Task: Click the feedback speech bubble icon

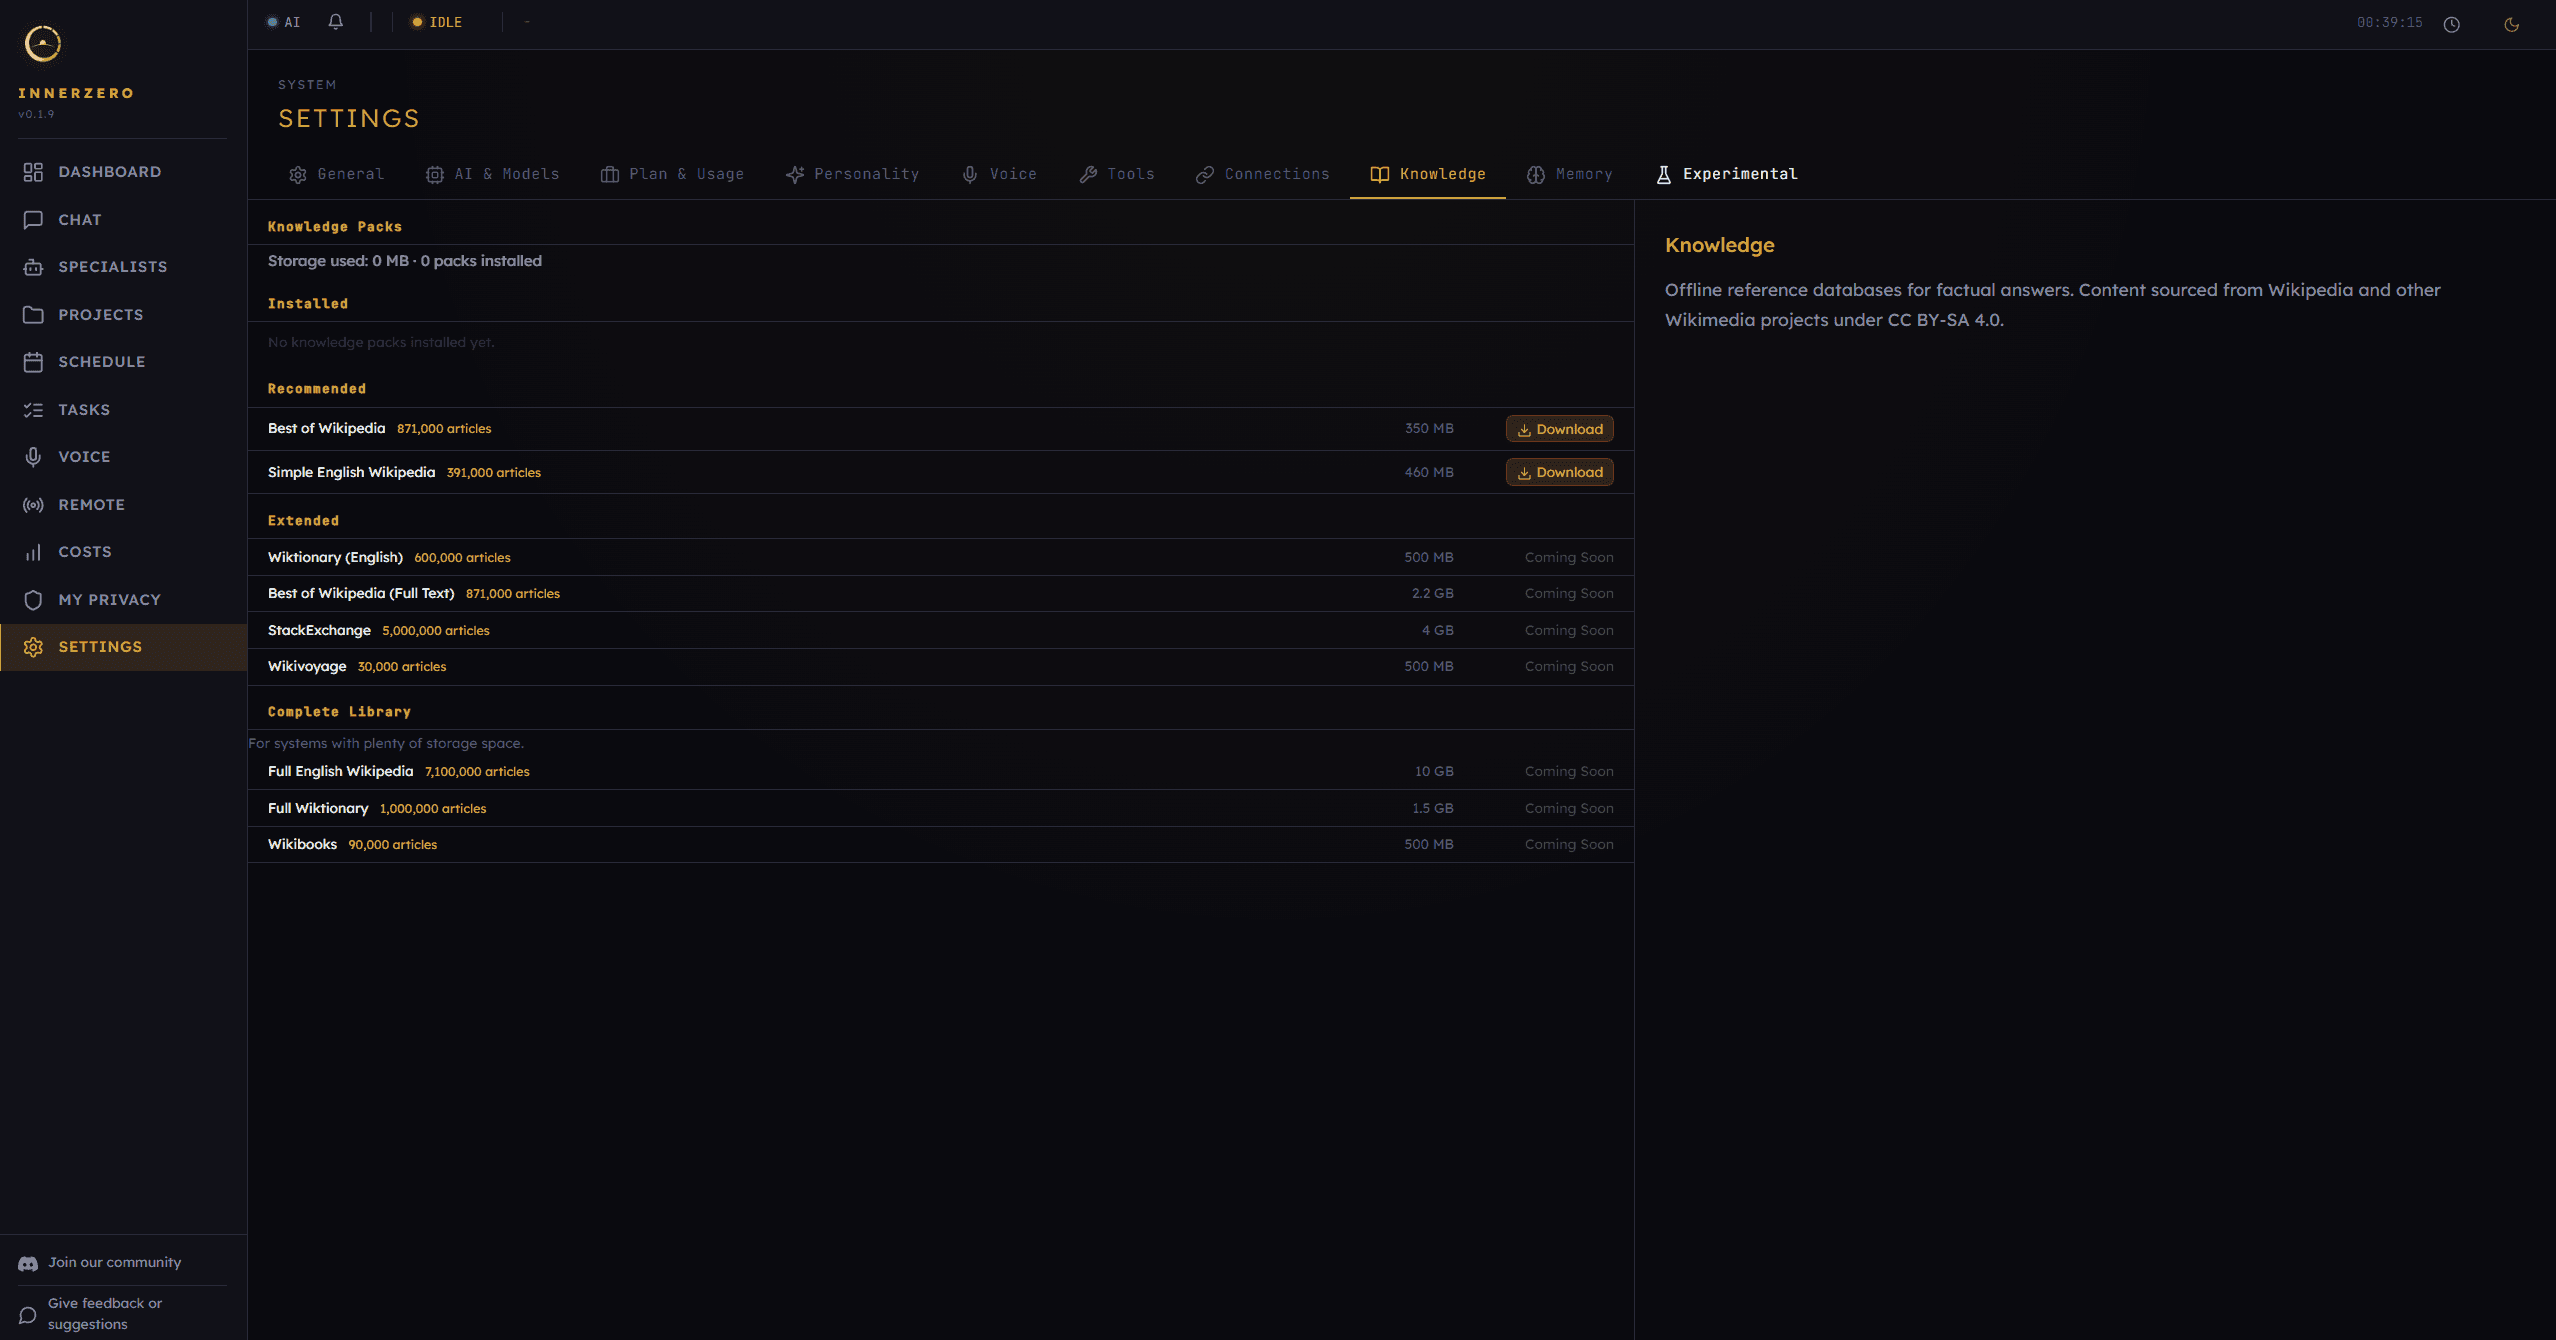Action: pos(28,1315)
